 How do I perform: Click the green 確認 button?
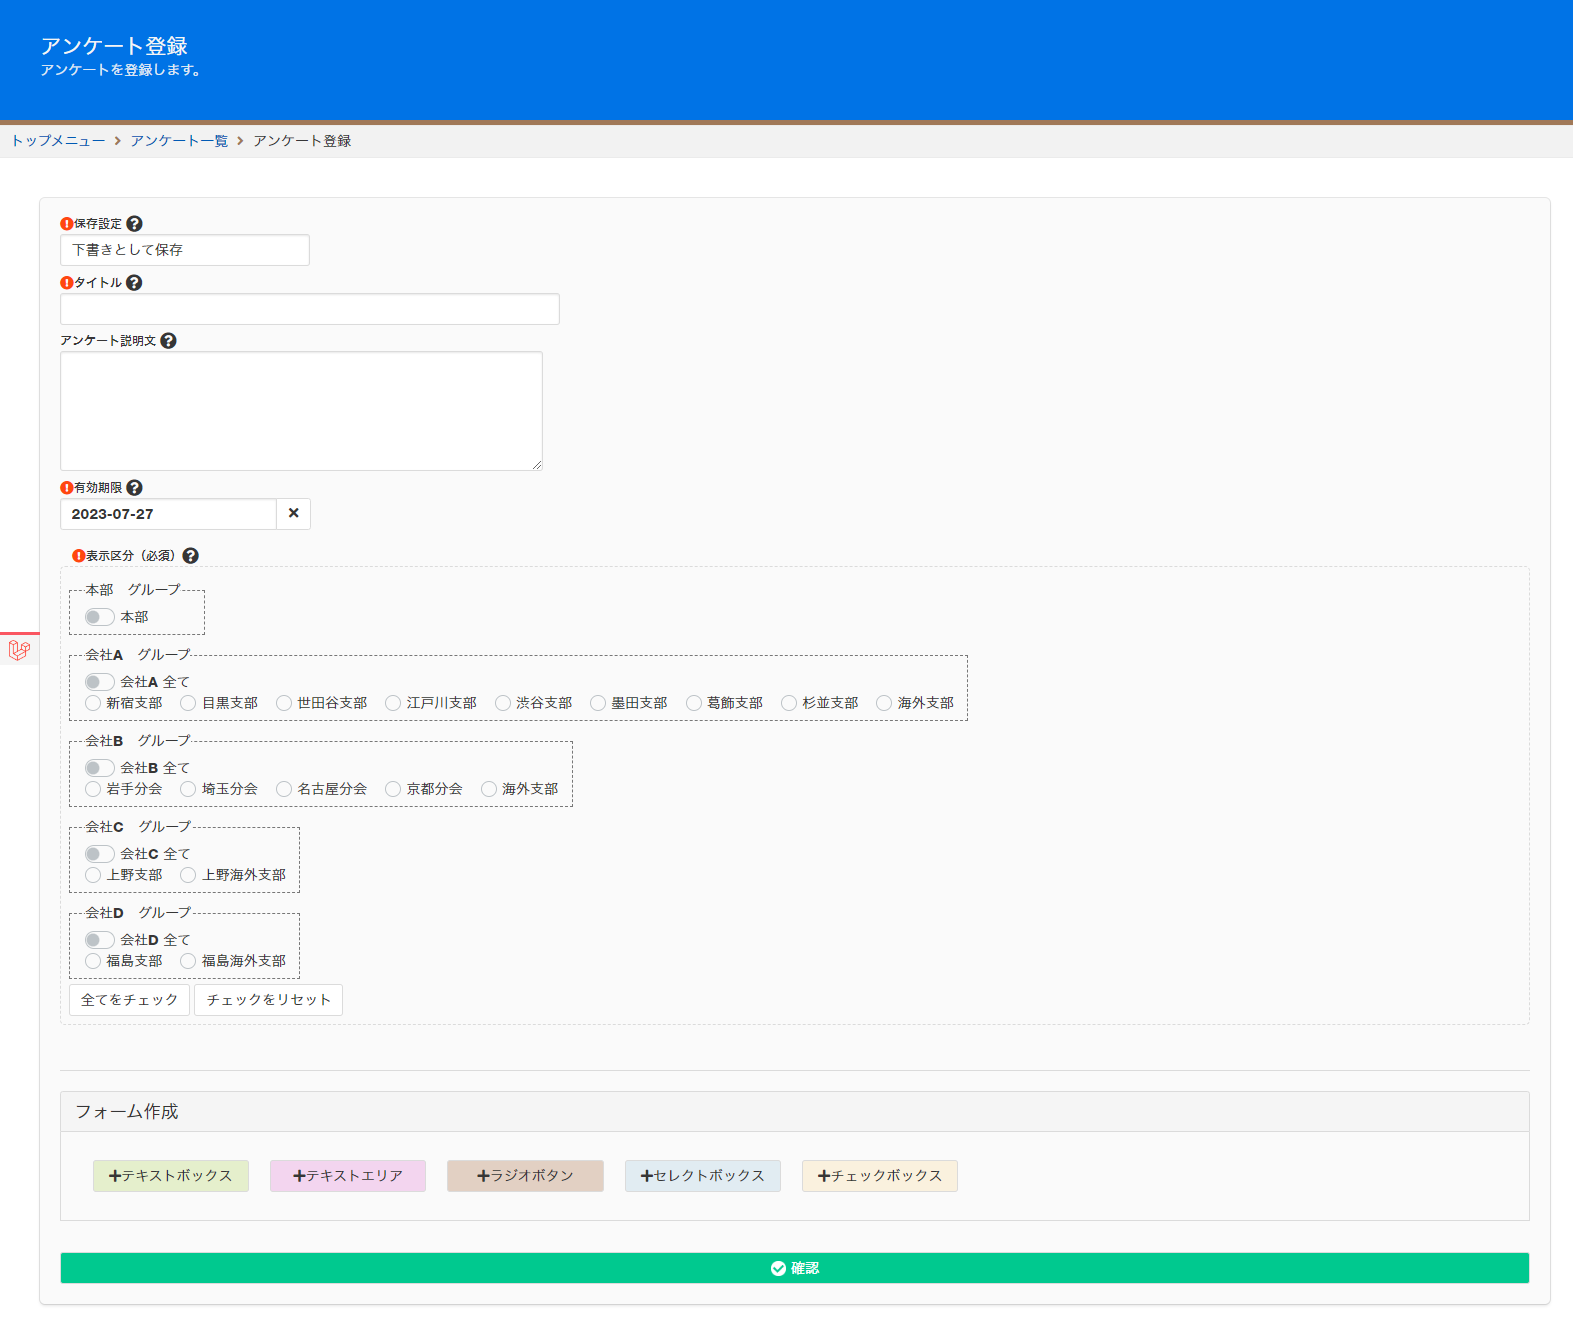(x=795, y=1268)
